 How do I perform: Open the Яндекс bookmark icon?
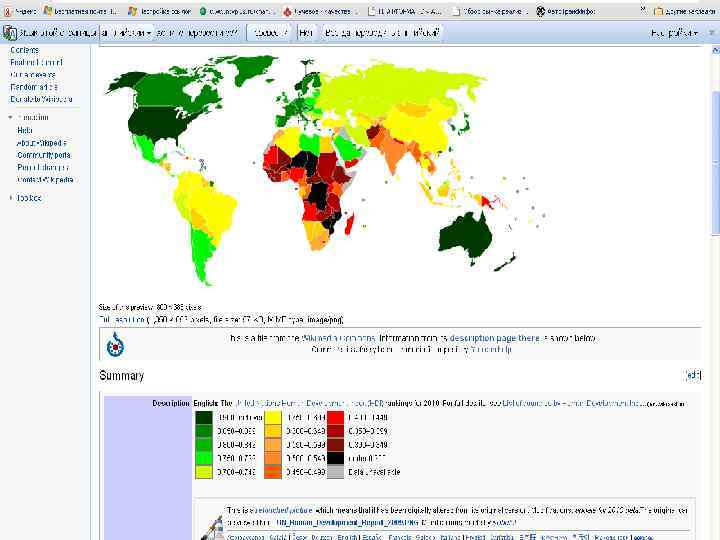(x=7, y=11)
